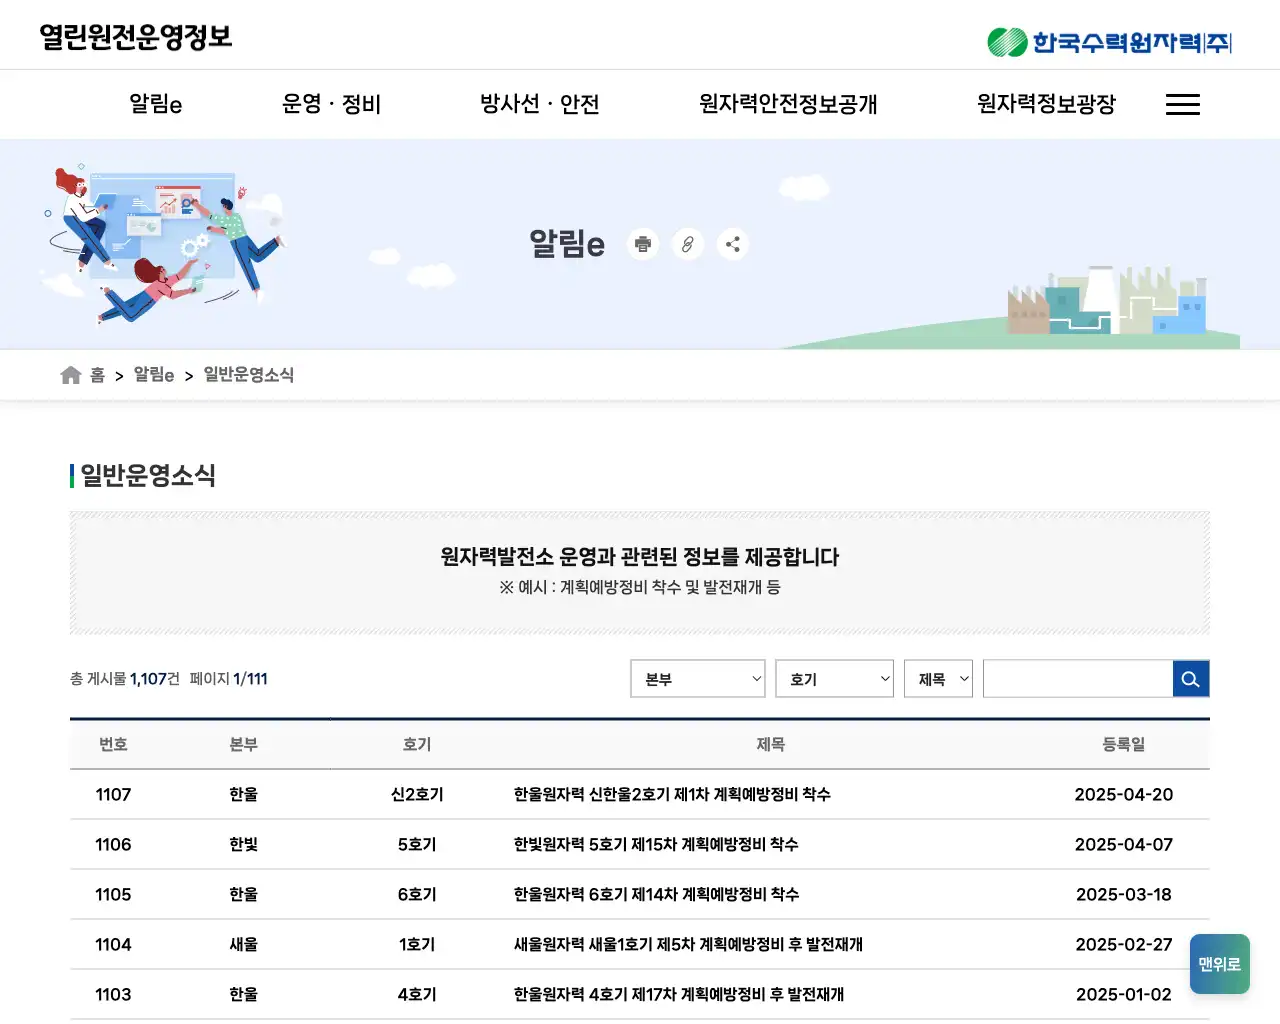Select row number 1107 cell
The height and width of the screenshot is (1024, 1280).
(113, 795)
